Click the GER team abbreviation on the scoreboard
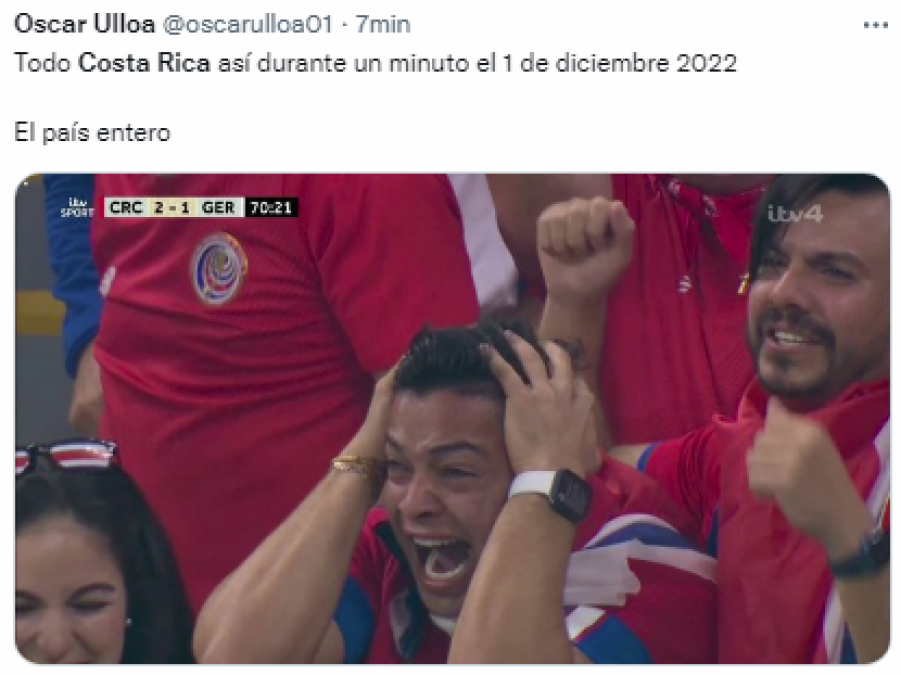The width and height of the screenshot is (901, 675). (x=218, y=207)
